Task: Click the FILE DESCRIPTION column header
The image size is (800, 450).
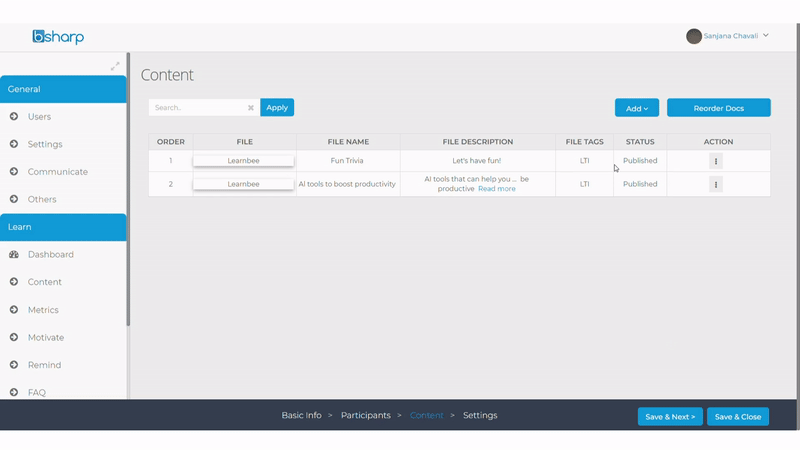Action: click(x=478, y=142)
